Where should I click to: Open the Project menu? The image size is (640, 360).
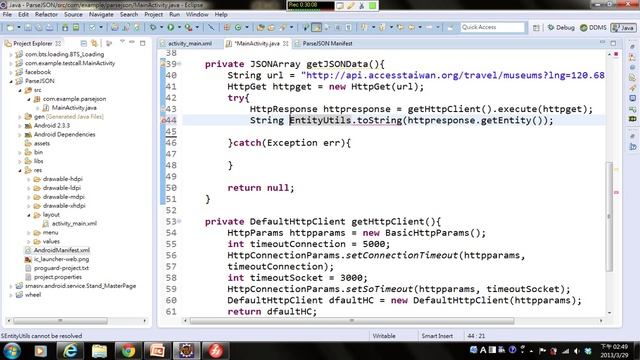tap(153, 14)
